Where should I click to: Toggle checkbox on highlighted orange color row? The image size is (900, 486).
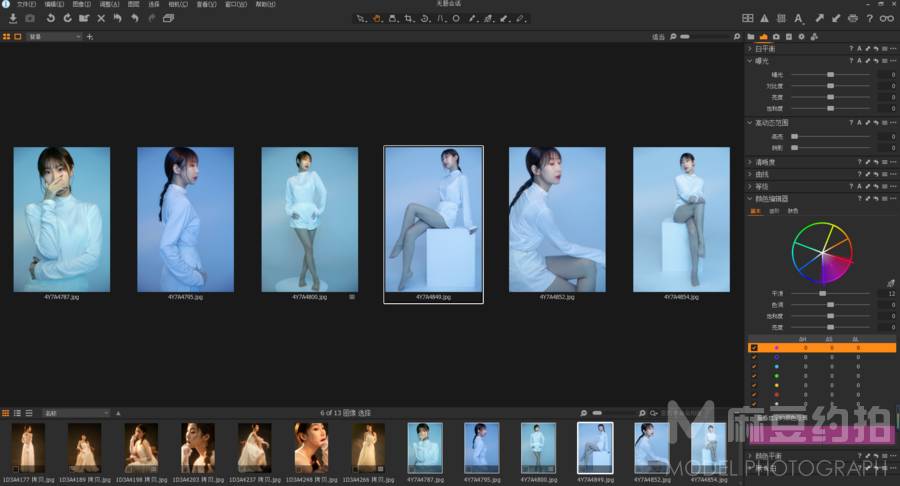[x=754, y=348]
